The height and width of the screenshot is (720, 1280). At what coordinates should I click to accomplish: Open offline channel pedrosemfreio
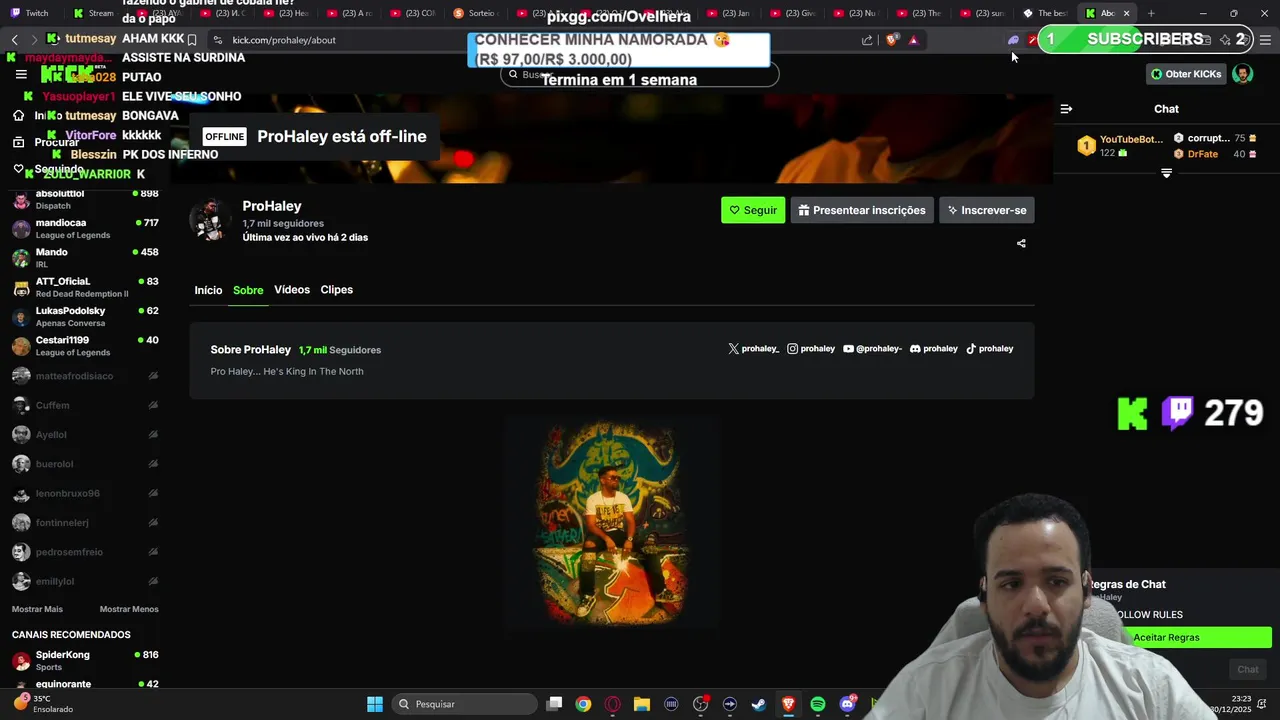click(x=85, y=552)
